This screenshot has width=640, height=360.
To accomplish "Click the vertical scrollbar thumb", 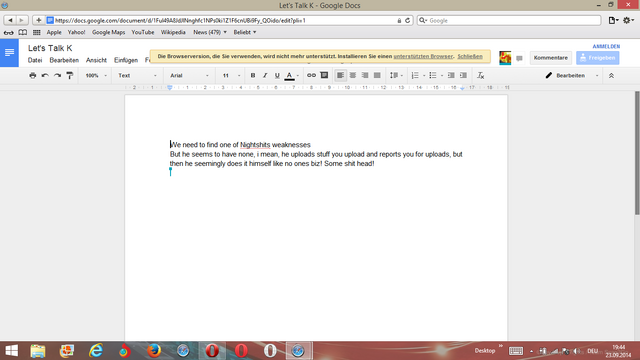I will click(x=637, y=153).
